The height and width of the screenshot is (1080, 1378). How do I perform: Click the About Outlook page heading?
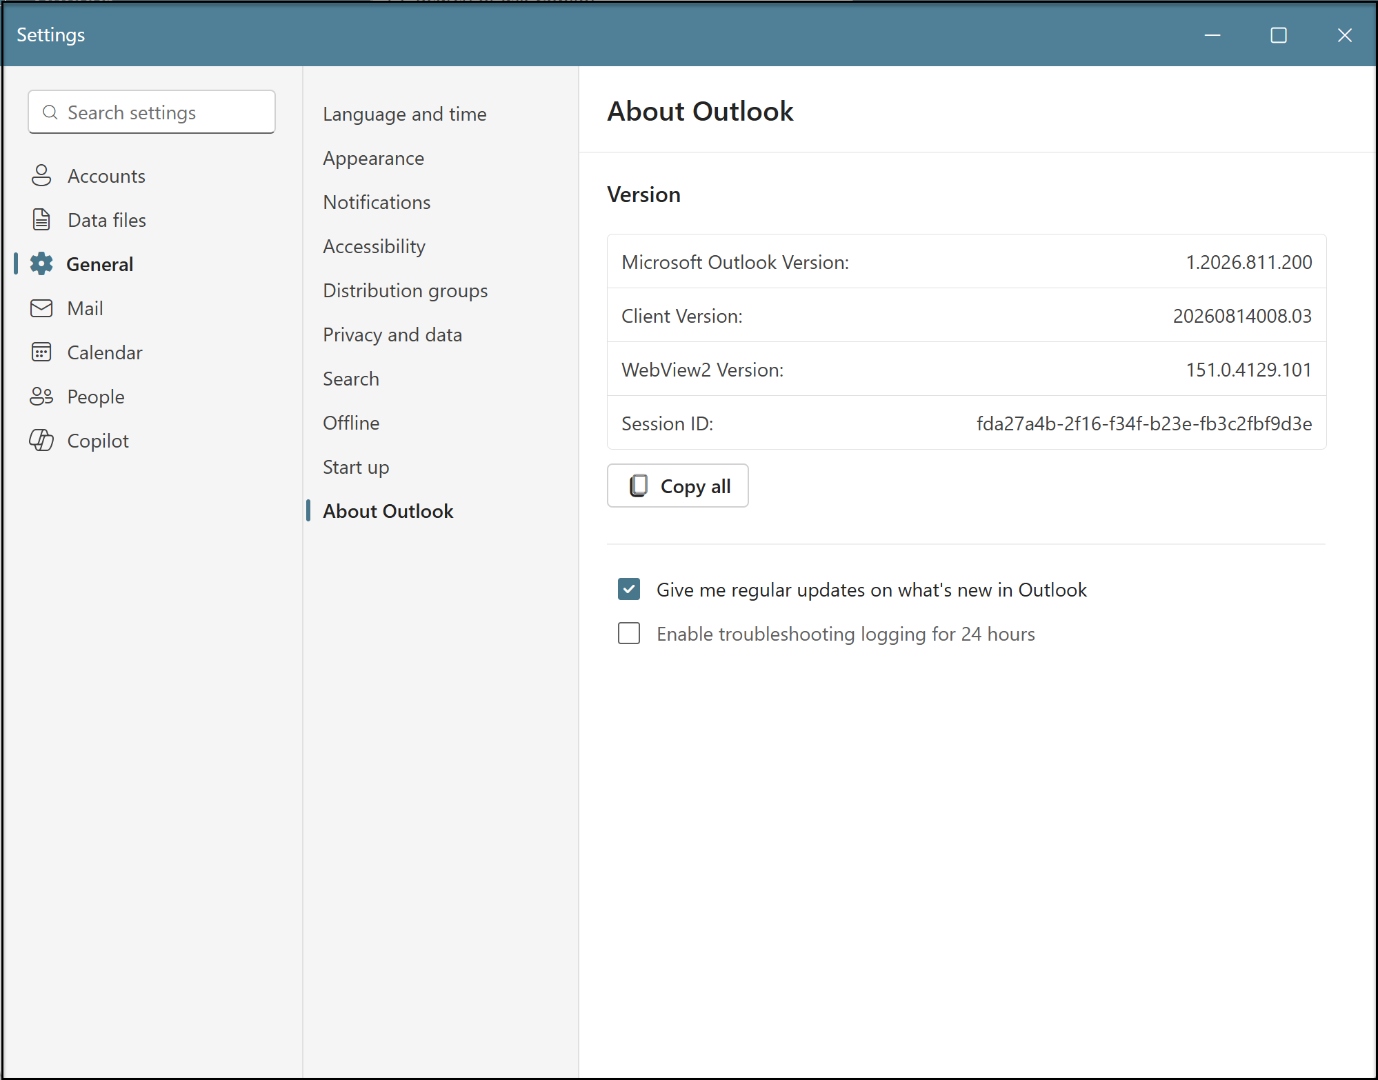click(700, 111)
